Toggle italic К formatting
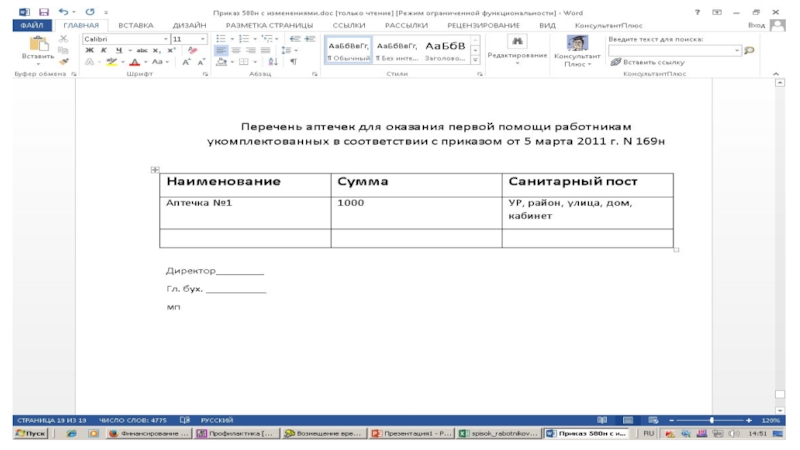This screenshot has width=800, height=450. click(x=103, y=50)
